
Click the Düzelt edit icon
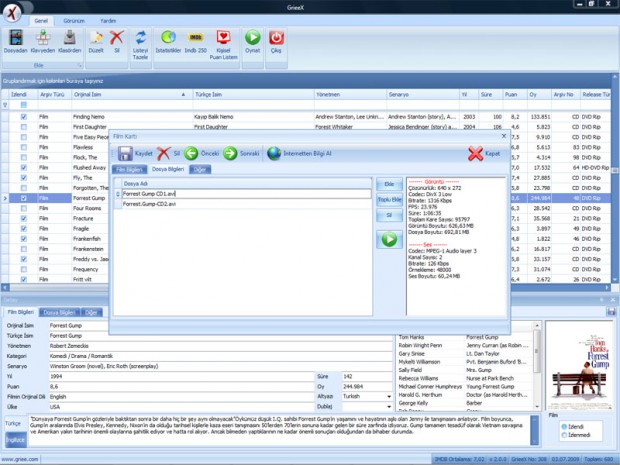pos(96,38)
